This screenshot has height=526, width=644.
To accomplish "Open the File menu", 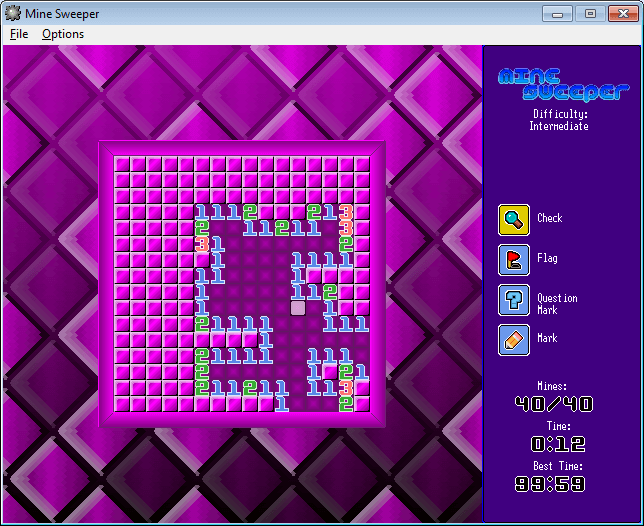I will coord(19,34).
